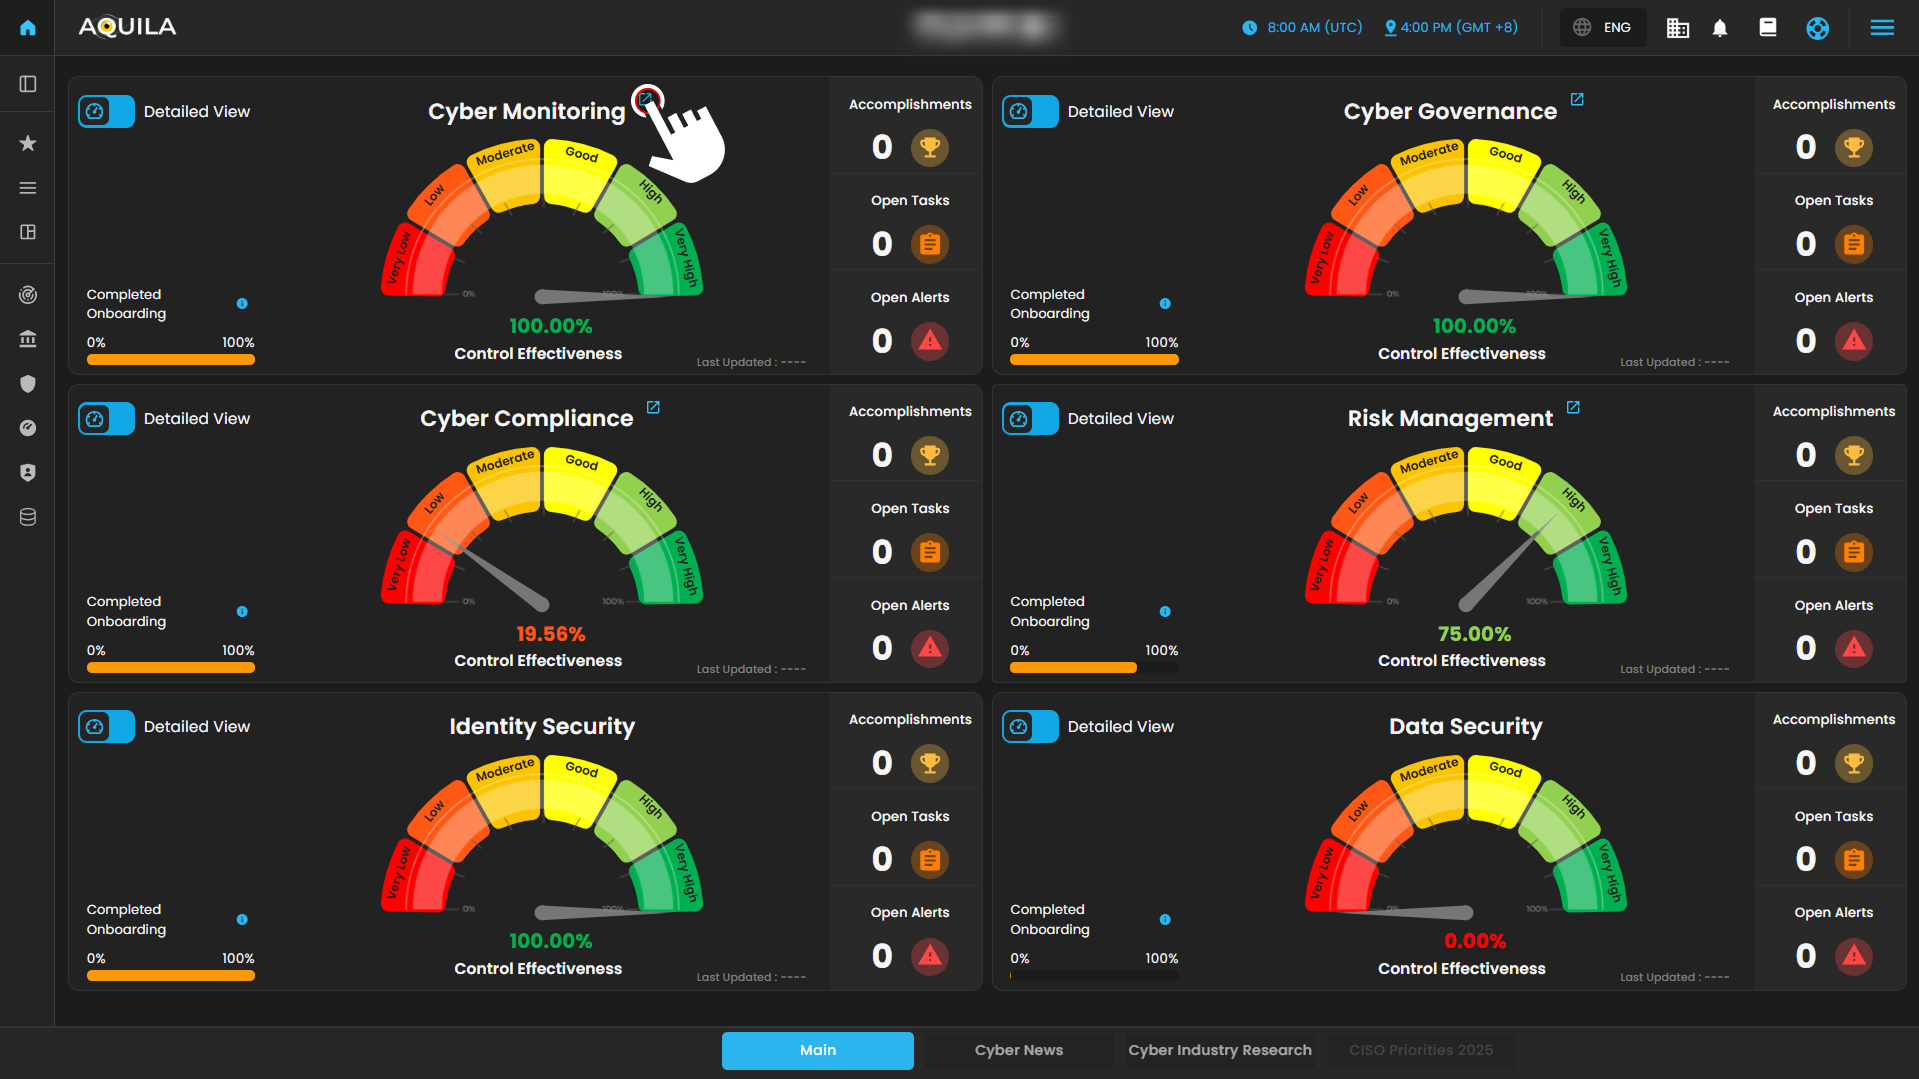Screen dimensions: 1919x1079
Task: Expand the sidebar panel toggle icon
Action: 28,84
